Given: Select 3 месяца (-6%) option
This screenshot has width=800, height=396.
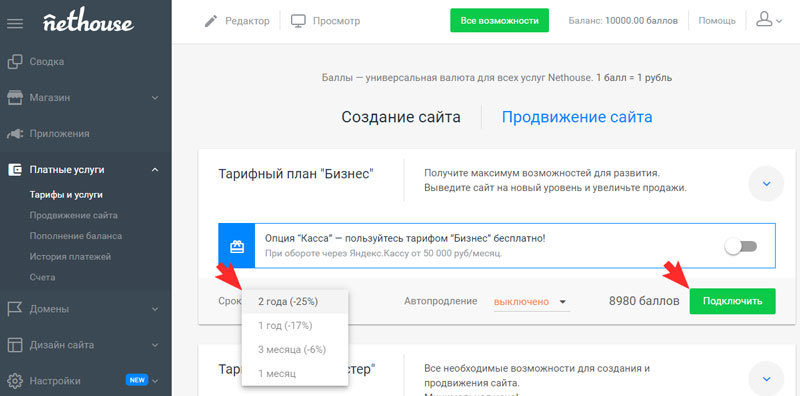Looking at the screenshot, I should pyautogui.click(x=294, y=350).
